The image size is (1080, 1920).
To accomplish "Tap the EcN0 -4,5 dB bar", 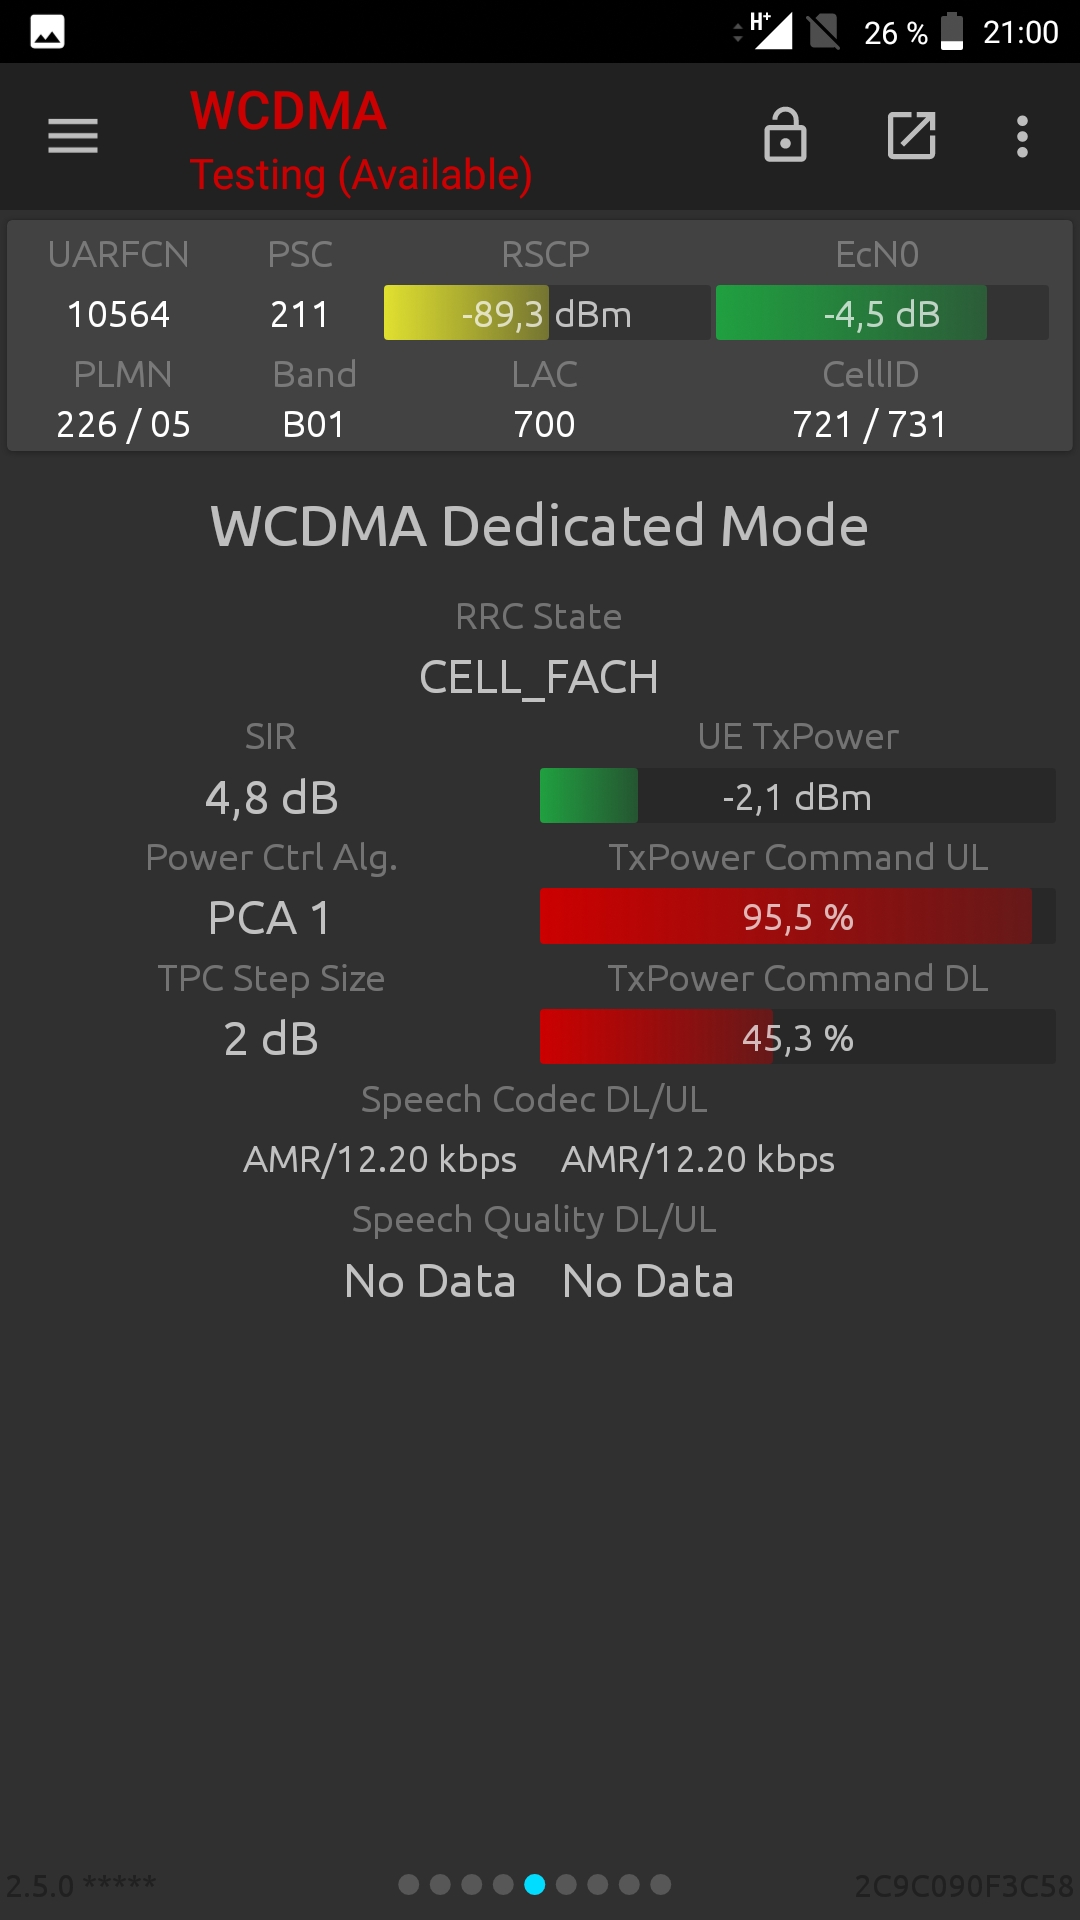I will click(x=882, y=313).
